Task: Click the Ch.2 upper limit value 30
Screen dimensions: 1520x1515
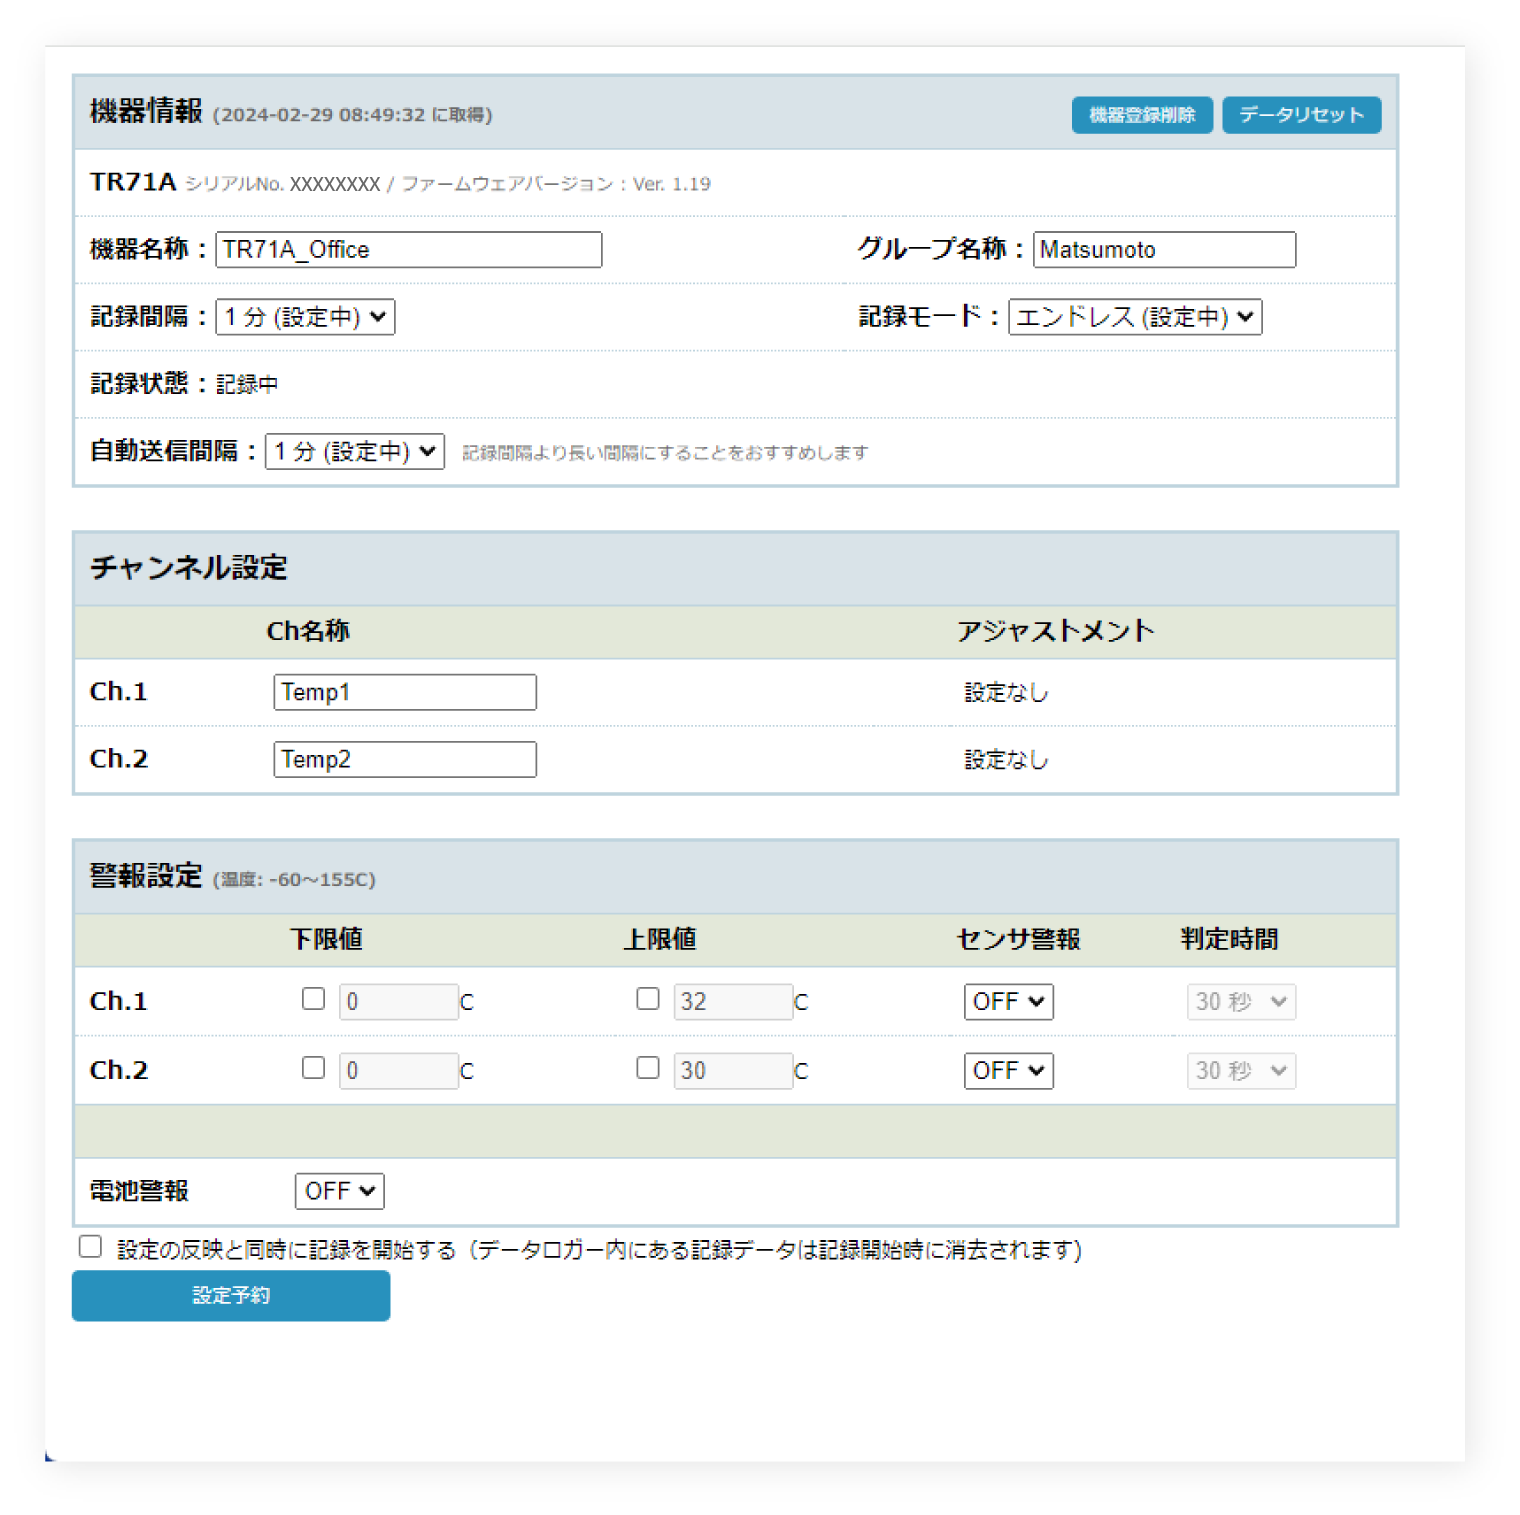Action: [733, 1070]
